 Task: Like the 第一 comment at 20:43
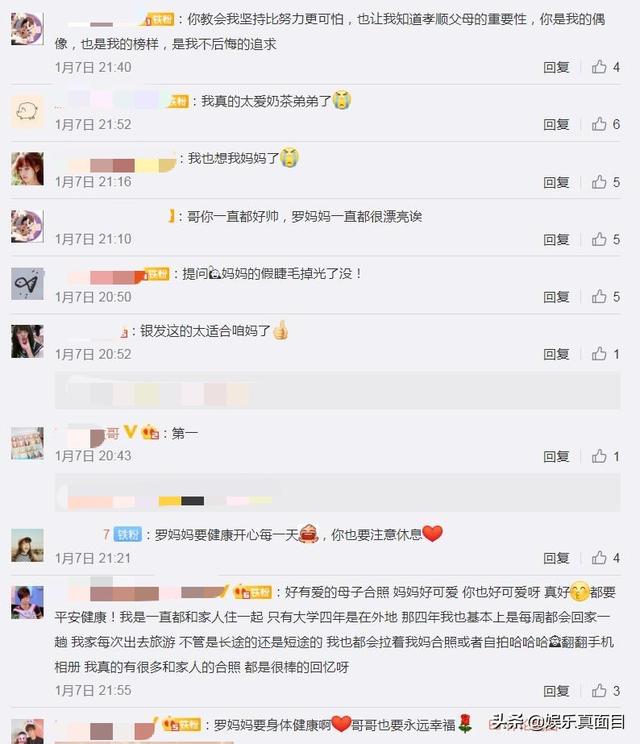coord(605,456)
